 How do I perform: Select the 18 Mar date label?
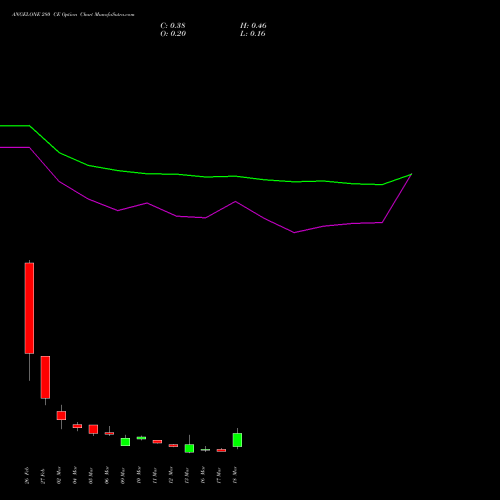[235, 475]
